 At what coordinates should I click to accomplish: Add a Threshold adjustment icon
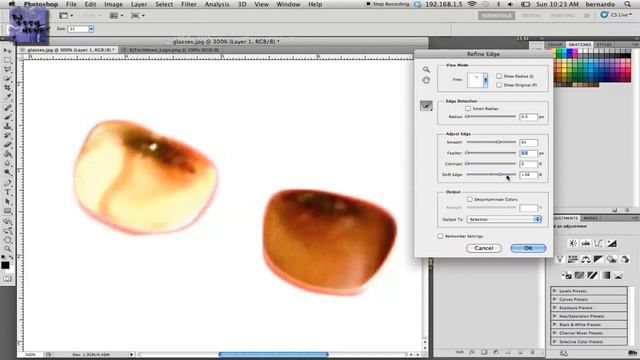(x=593, y=276)
